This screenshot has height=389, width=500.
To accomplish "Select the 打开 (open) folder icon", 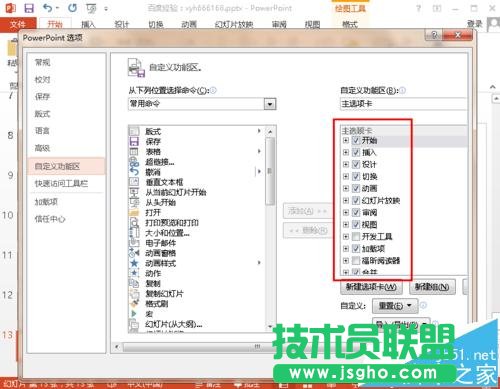I will point(134,212).
